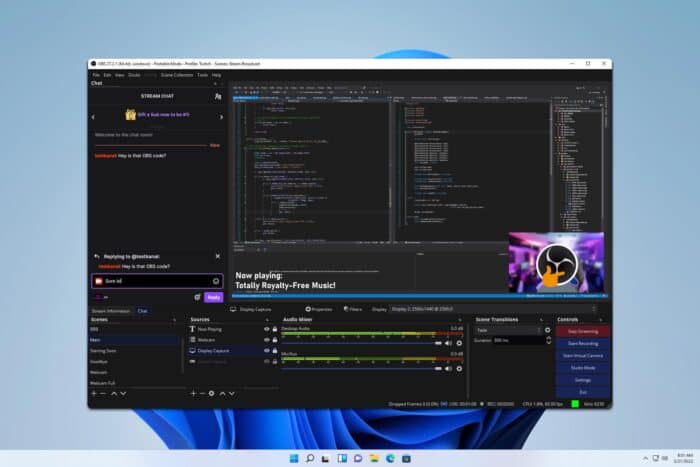This screenshot has height=467, width=700.
Task: Toggle visibility of Webcam source
Action: [267, 340]
